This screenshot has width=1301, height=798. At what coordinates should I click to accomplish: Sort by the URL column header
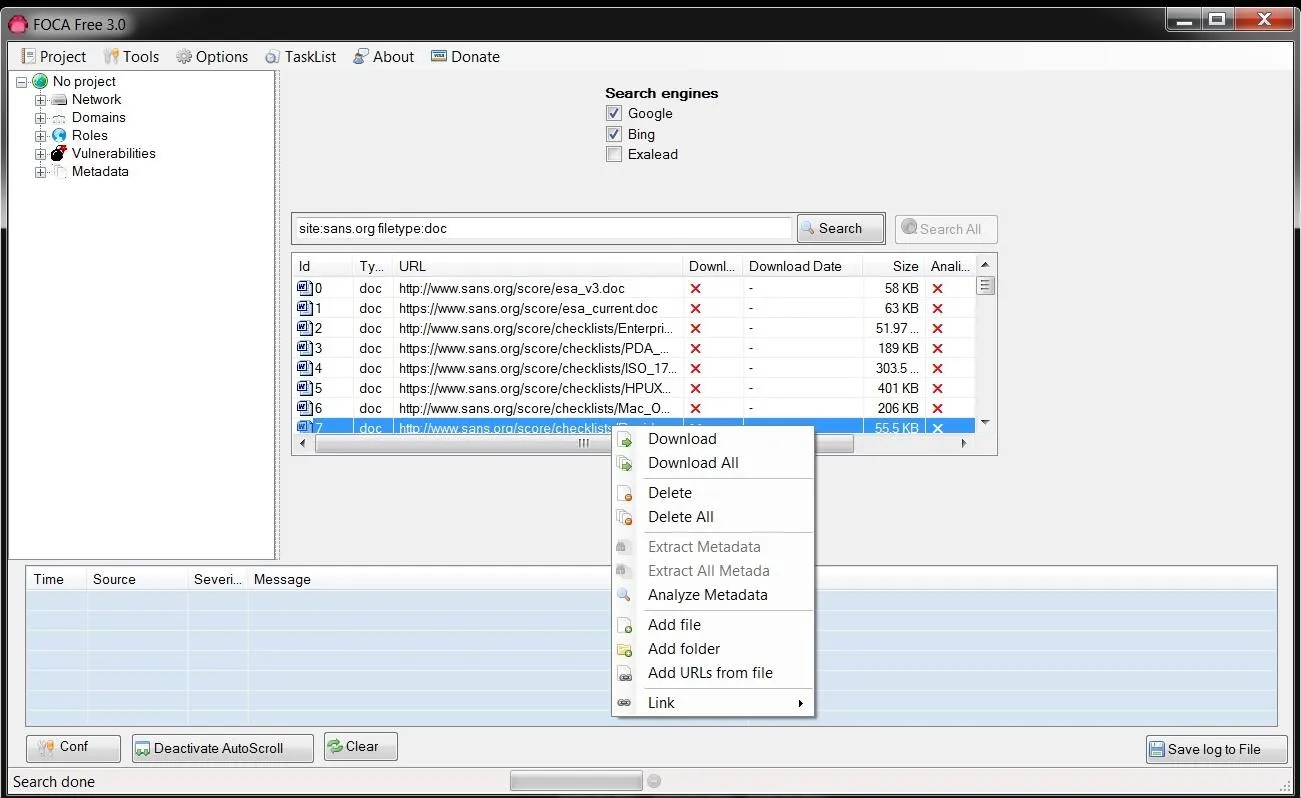[x=538, y=266]
